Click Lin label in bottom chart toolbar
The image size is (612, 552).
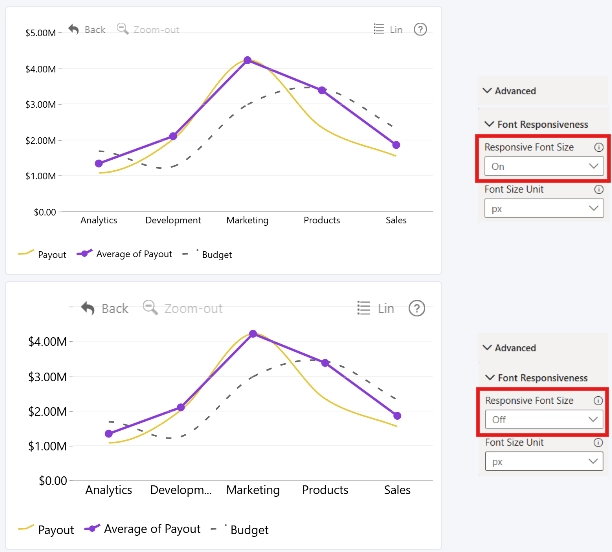tap(386, 308)
